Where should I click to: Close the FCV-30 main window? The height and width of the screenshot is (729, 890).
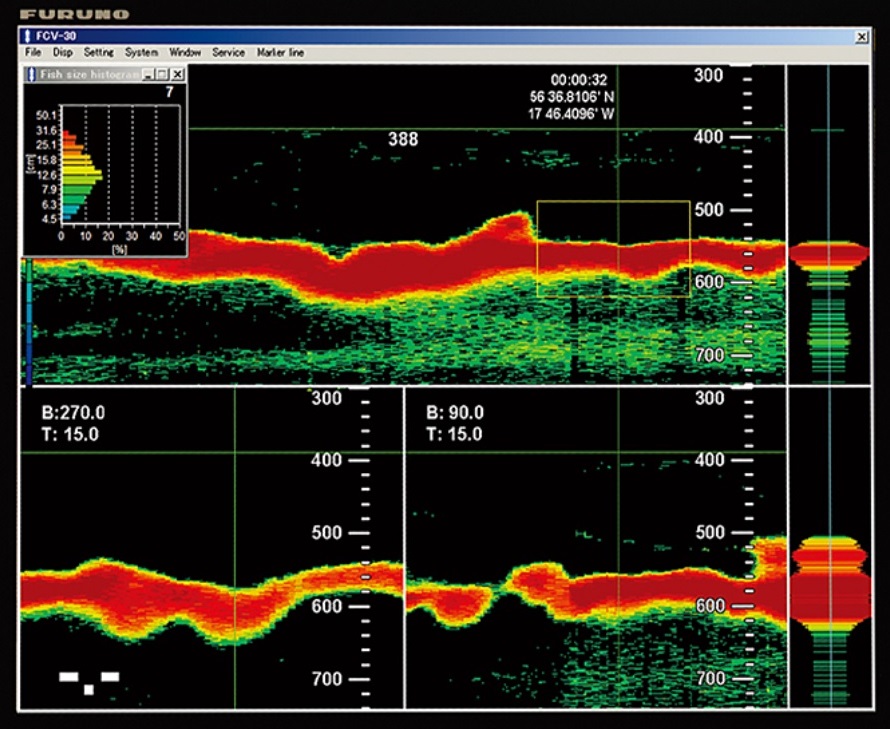point(862,36)
